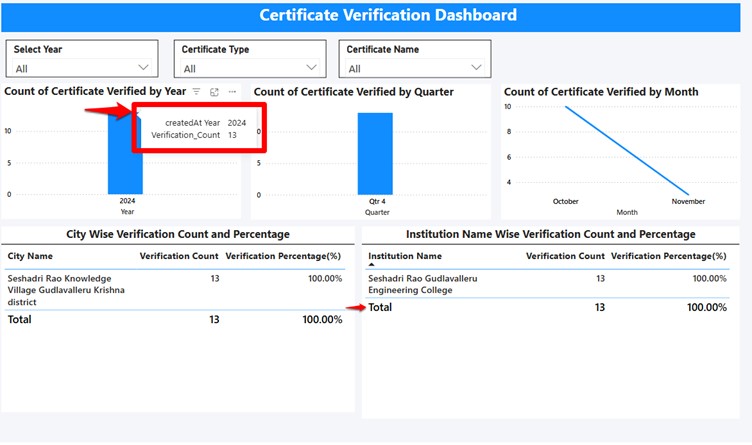Expand the Certificate Name dropdown
Image resolution: width=752 pixels, height=445 pixels.
(x=476, y=68)
